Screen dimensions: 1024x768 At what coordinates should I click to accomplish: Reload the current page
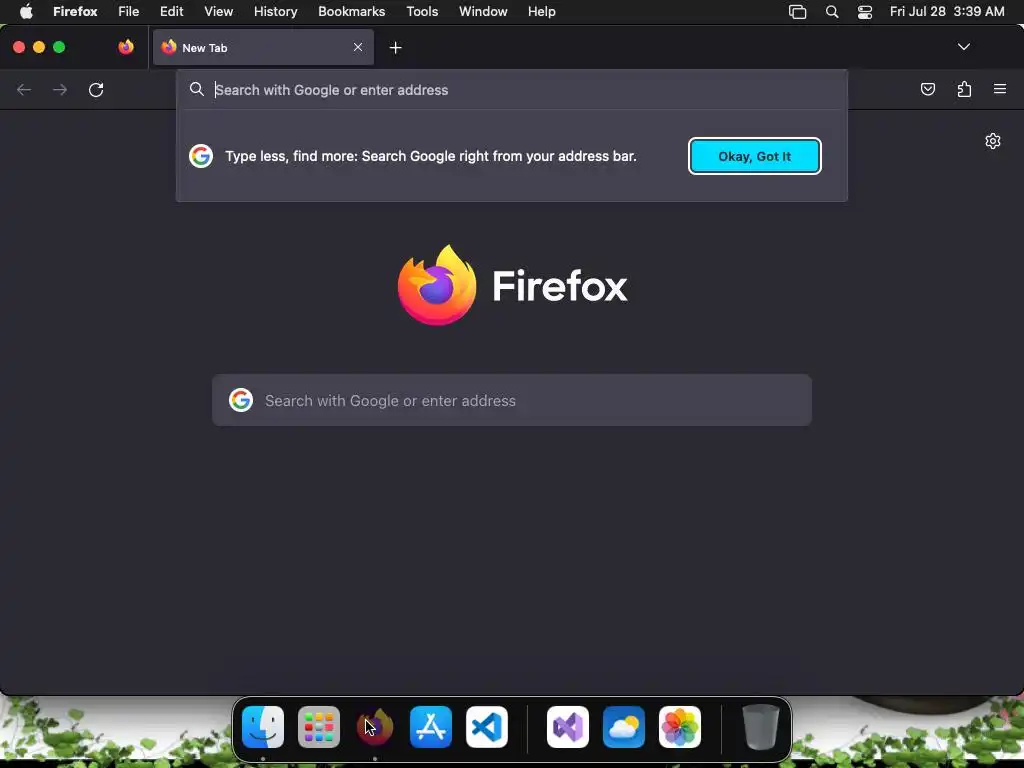click(x=96, y=89)
